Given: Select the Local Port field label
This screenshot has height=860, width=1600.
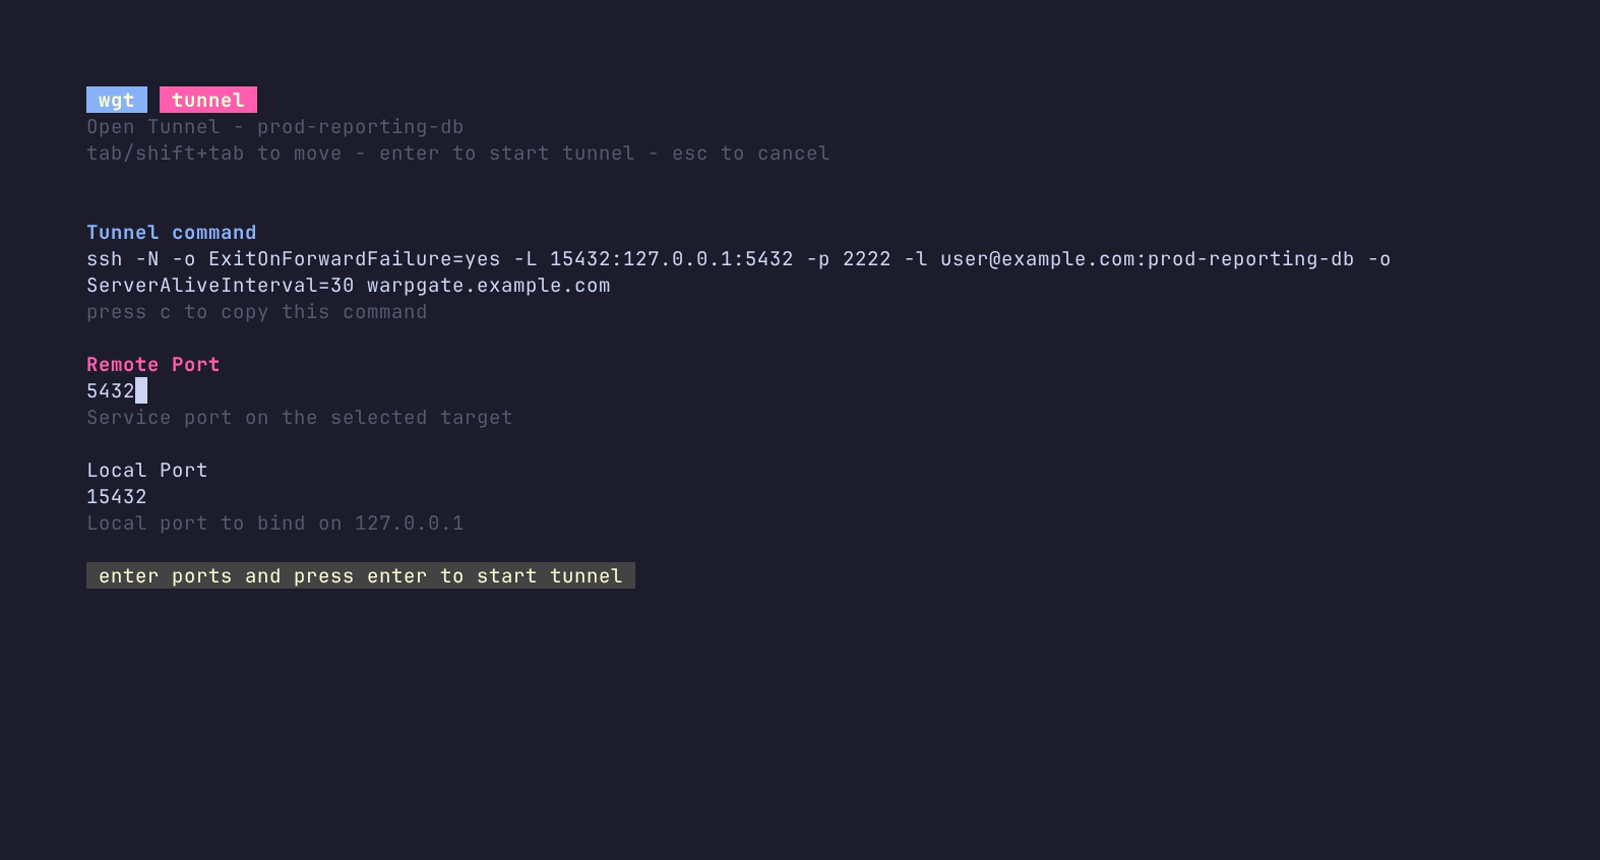Looking at the screenshot, I should click(147, 470).
